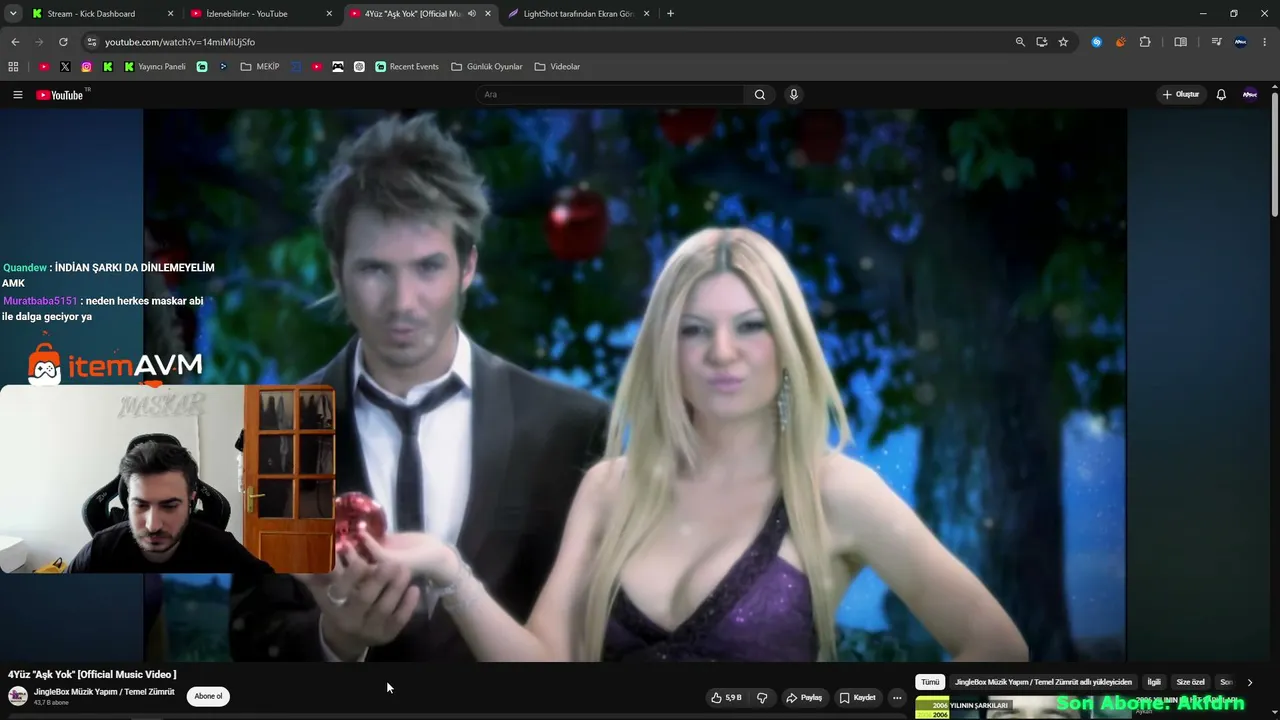Viewport: 1280px width, 720px height.
Task: Open YouTube account avatar menu
Action: coord(1249,95)
